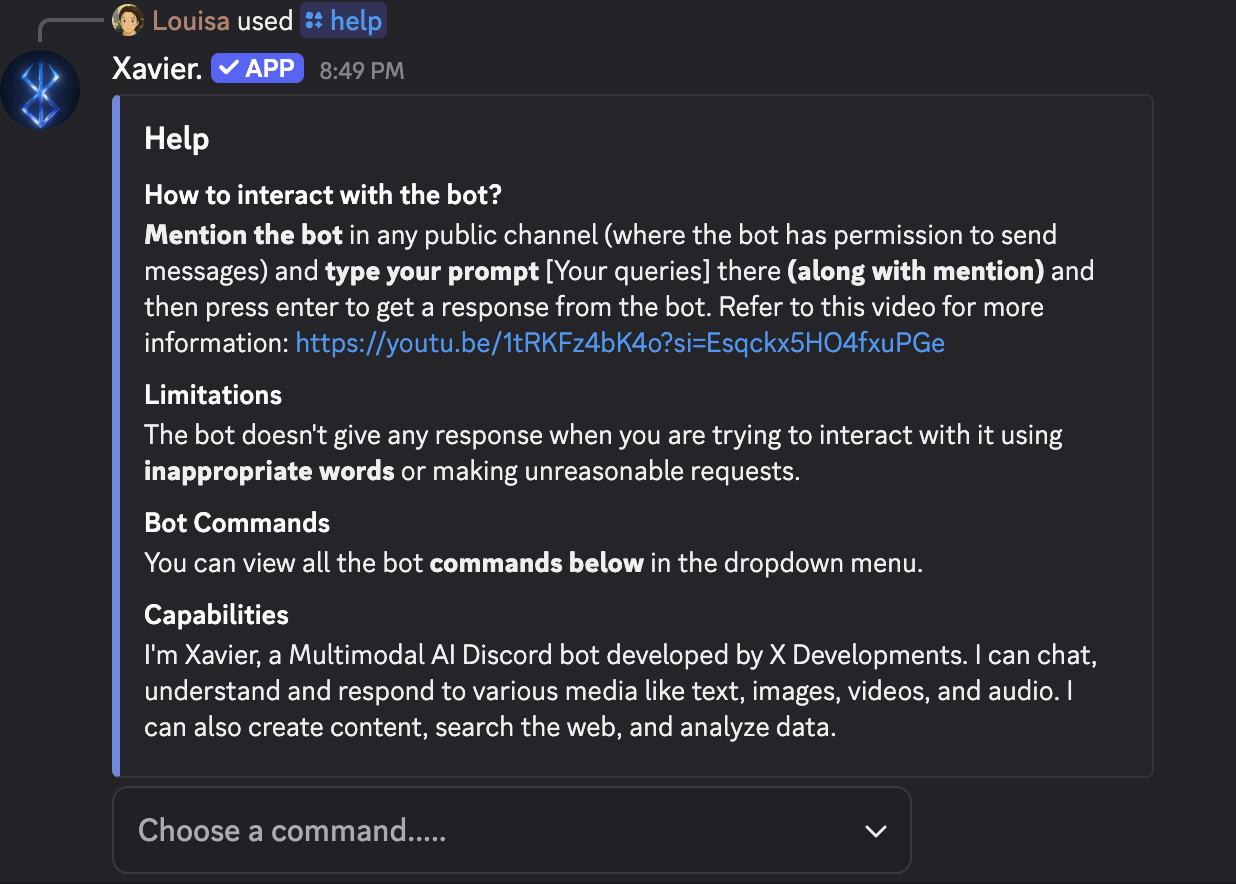Click the slash command icon beside help

click(314, 20)
